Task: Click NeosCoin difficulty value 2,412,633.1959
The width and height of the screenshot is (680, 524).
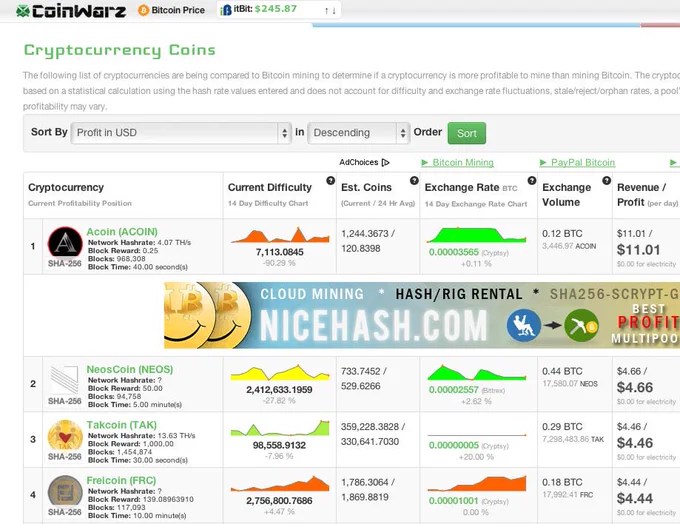Action: [279, 390]
